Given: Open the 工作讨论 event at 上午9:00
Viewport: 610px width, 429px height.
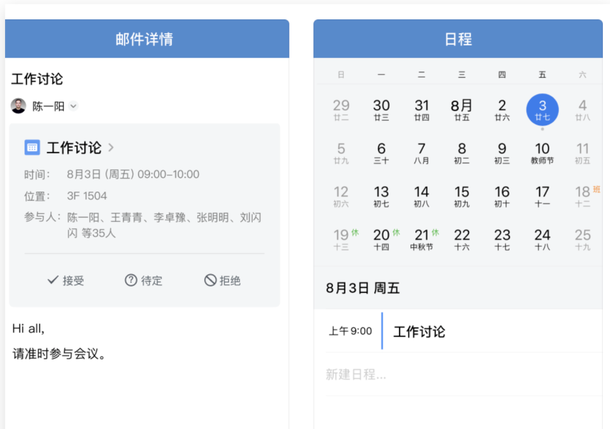Looking at the screenshot, I should coord(419,332).
